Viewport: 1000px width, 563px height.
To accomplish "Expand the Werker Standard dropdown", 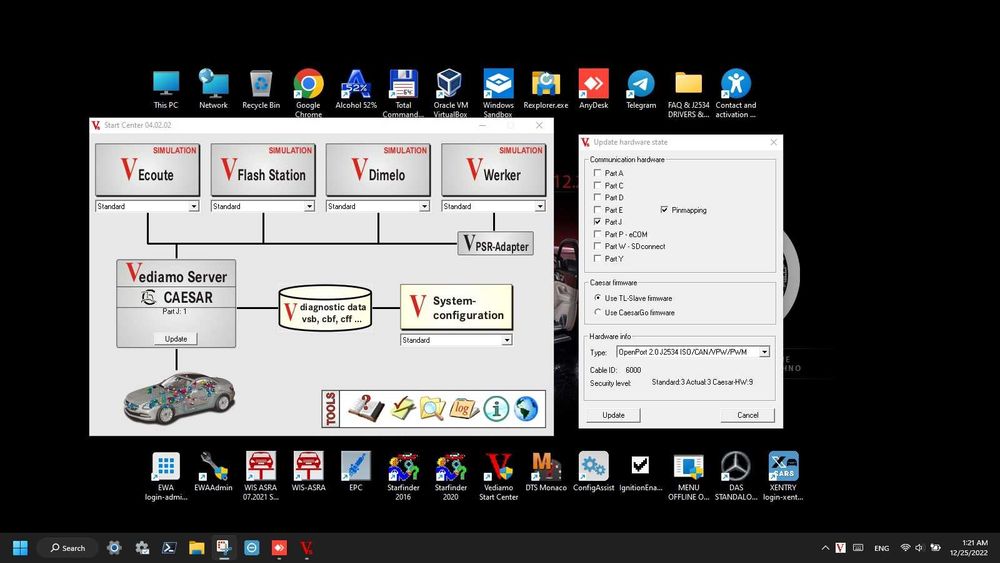I will pos(540,207).
